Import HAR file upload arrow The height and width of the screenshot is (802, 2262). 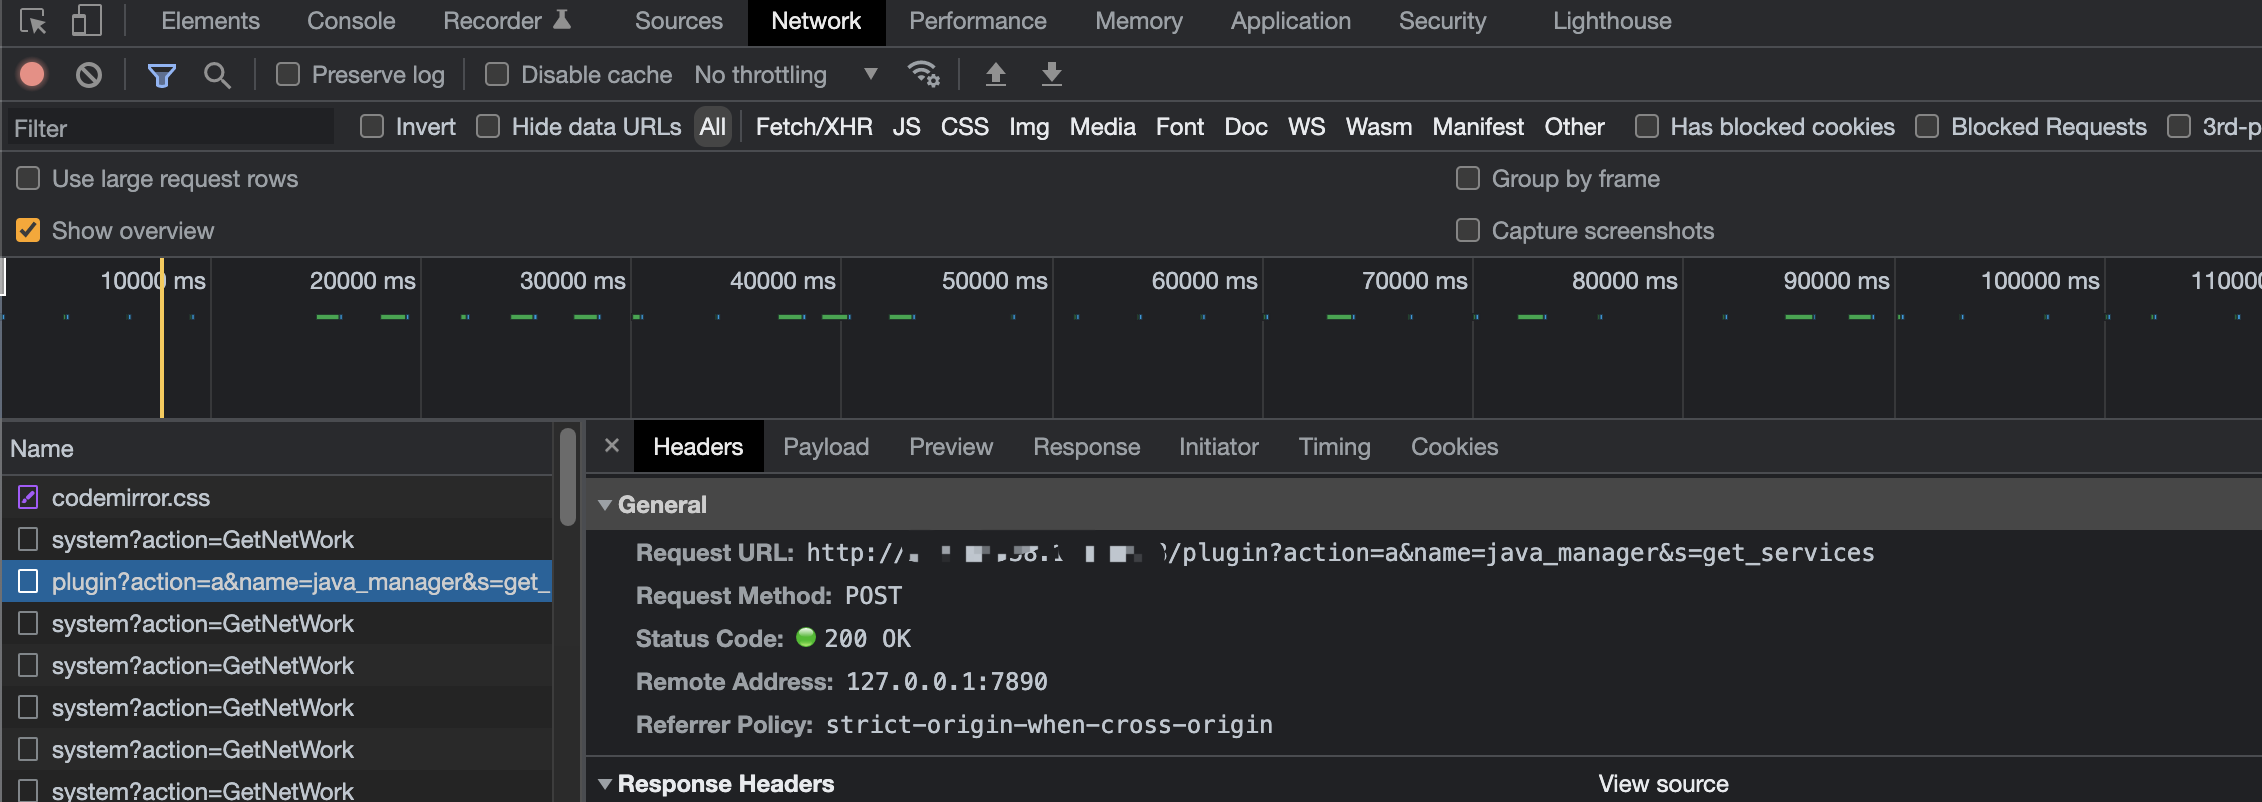[996, 74]
